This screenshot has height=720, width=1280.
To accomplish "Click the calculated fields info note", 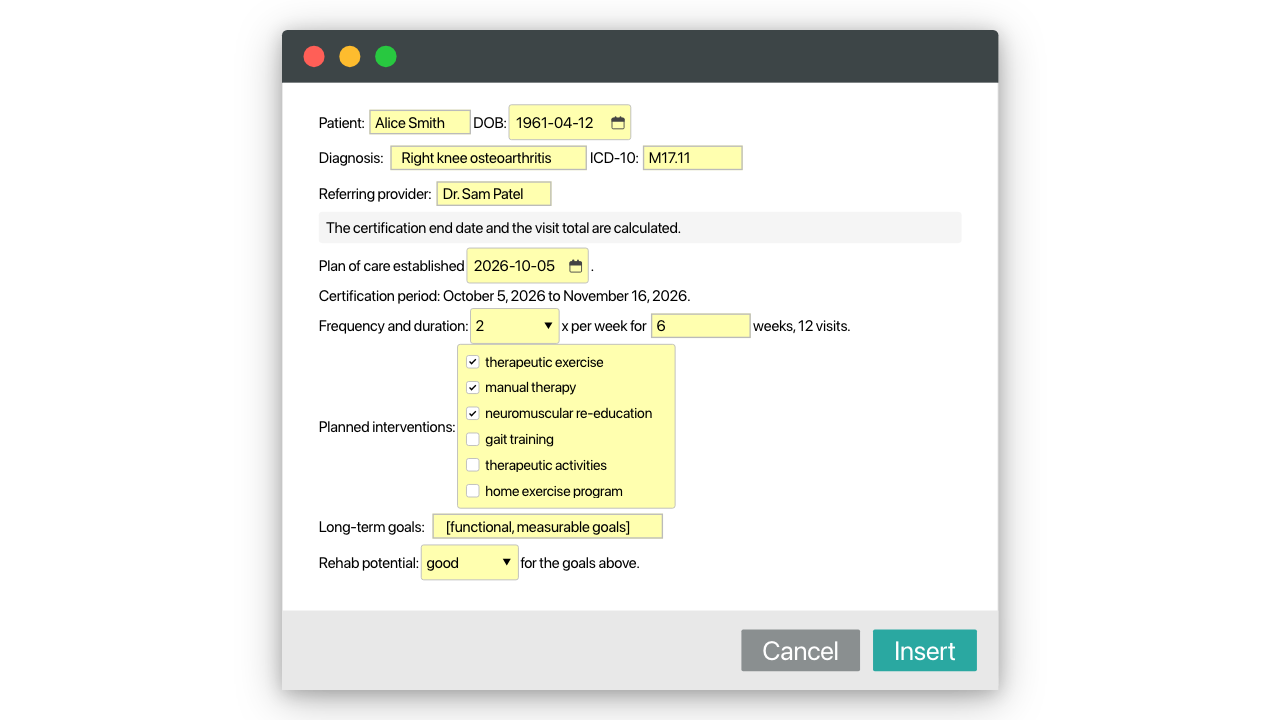I will (x=640, y=228).
